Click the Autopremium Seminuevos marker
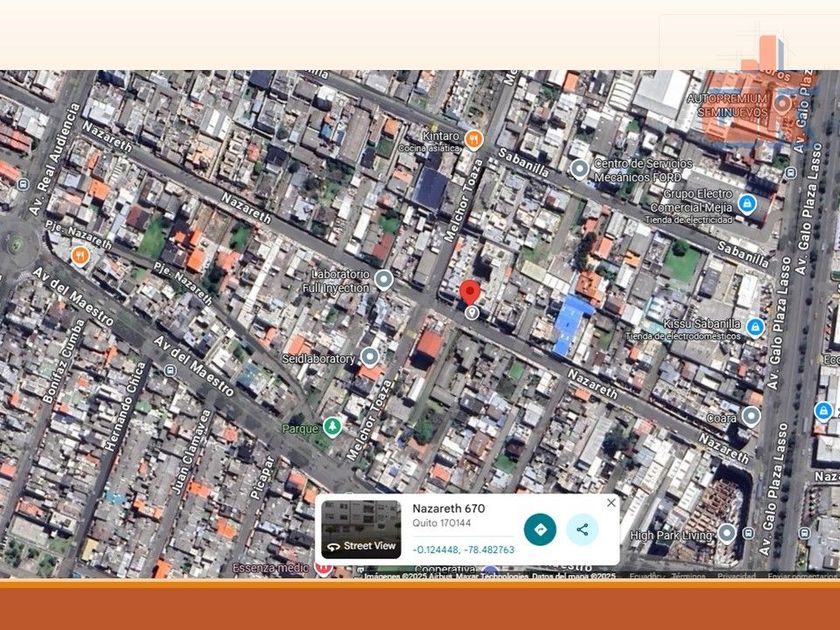This screenshot has width=840, height=630. (783, 104)
